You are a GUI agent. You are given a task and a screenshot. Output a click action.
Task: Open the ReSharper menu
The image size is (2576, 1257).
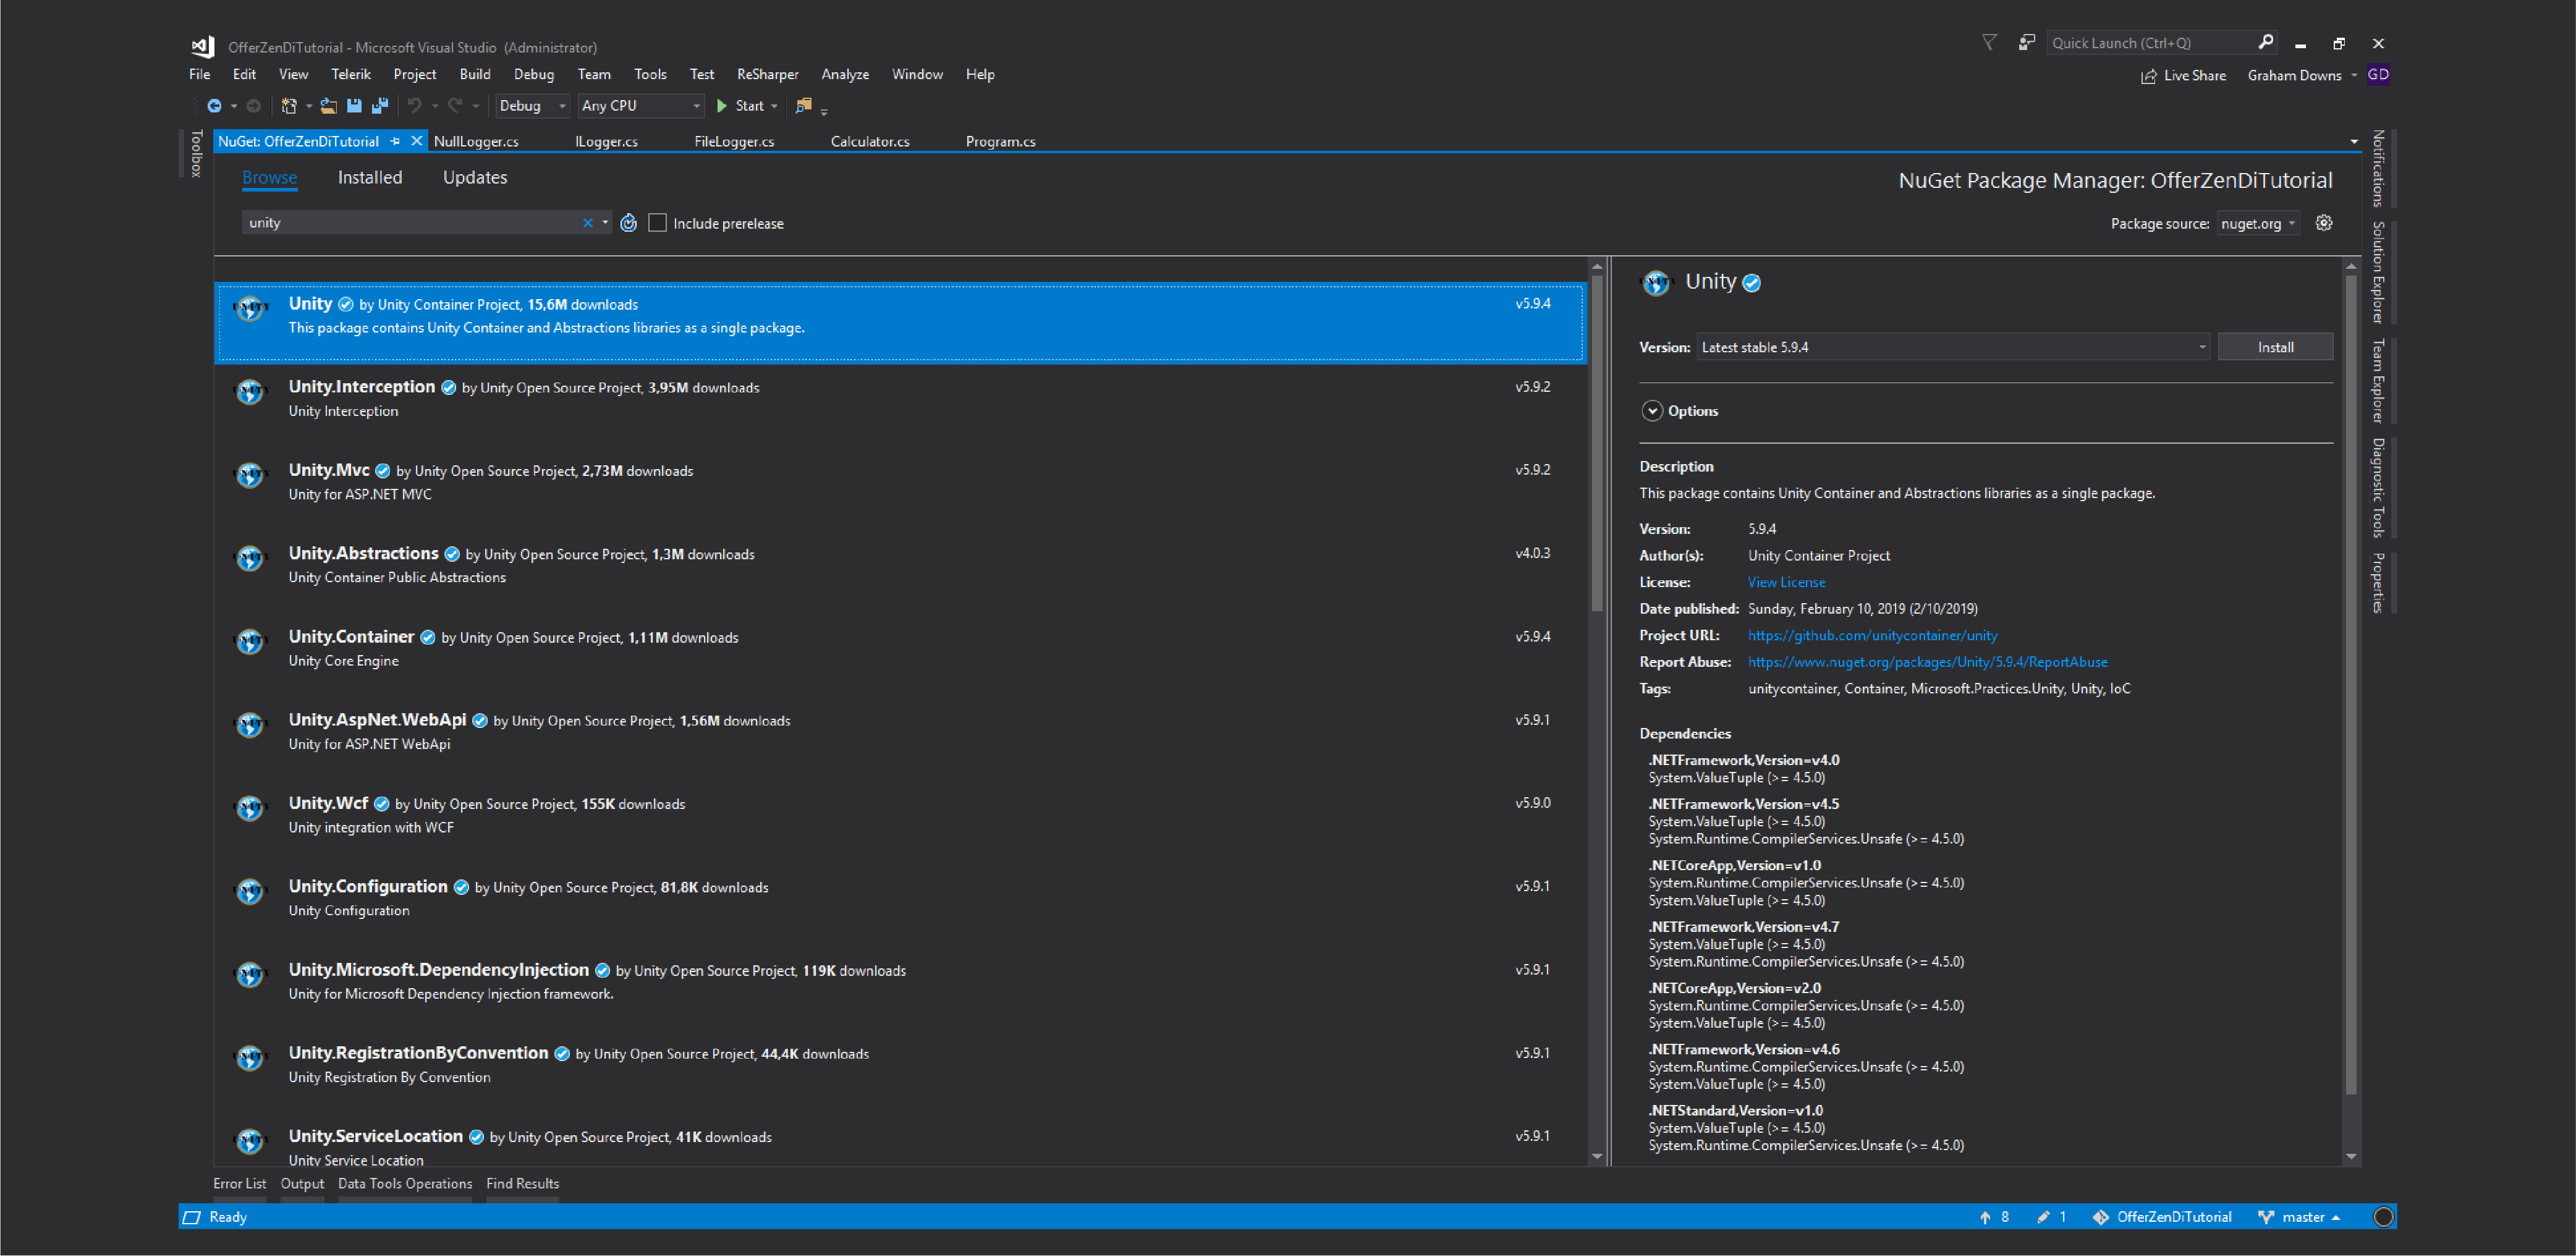(767, 75)
